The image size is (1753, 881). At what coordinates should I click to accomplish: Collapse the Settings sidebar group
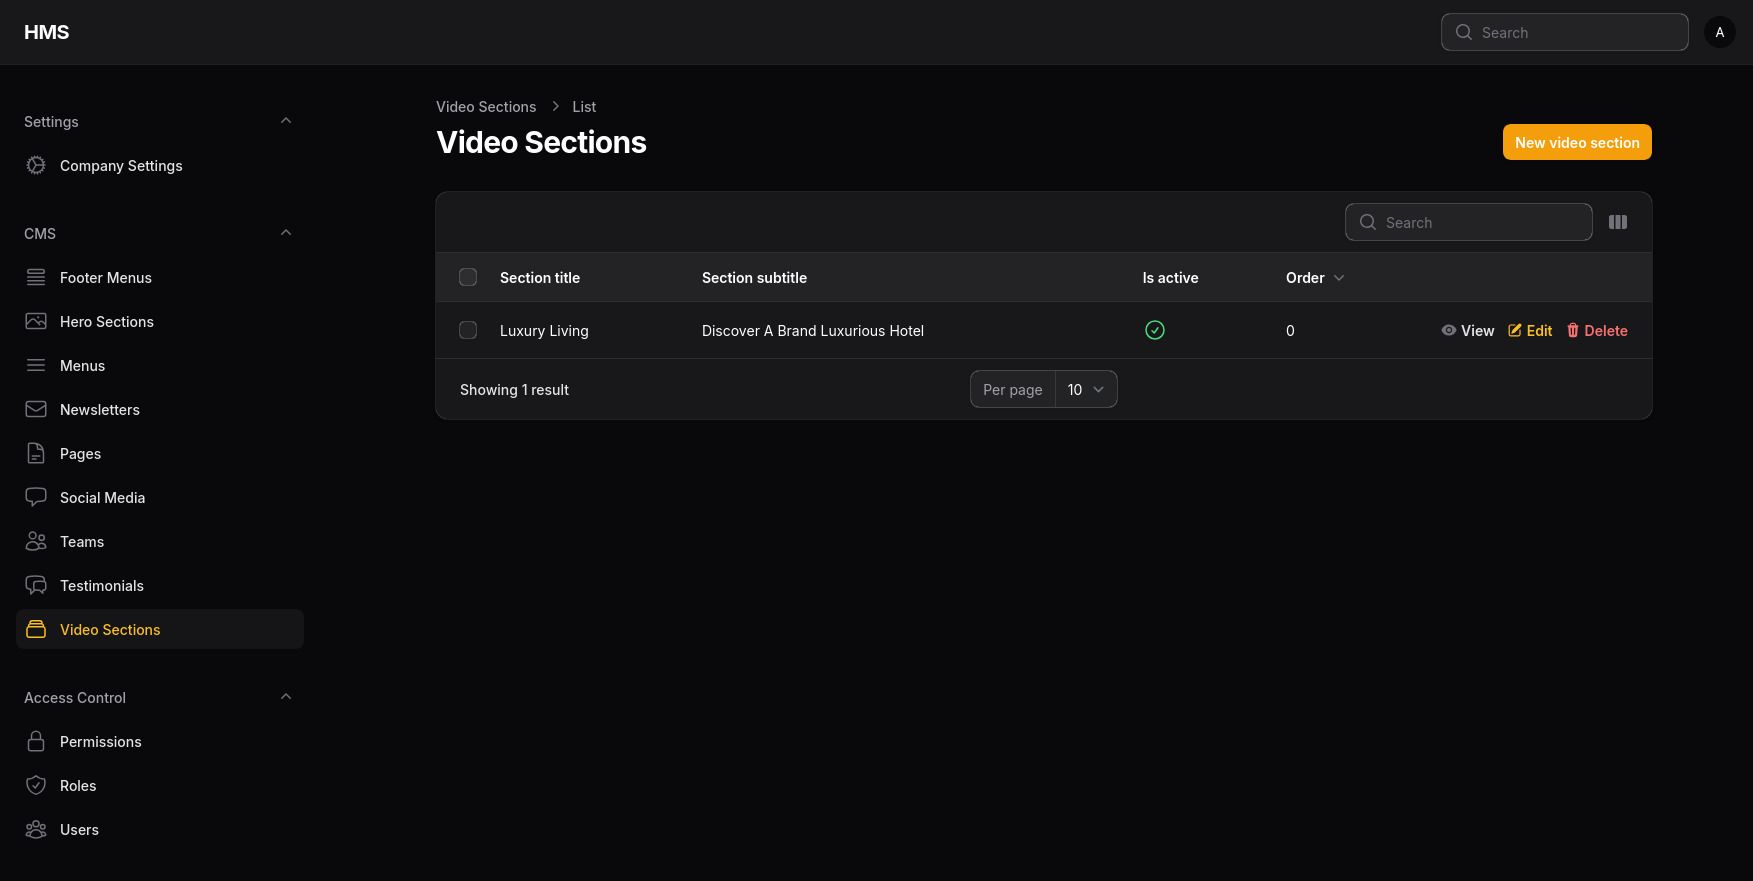(286, 121)
